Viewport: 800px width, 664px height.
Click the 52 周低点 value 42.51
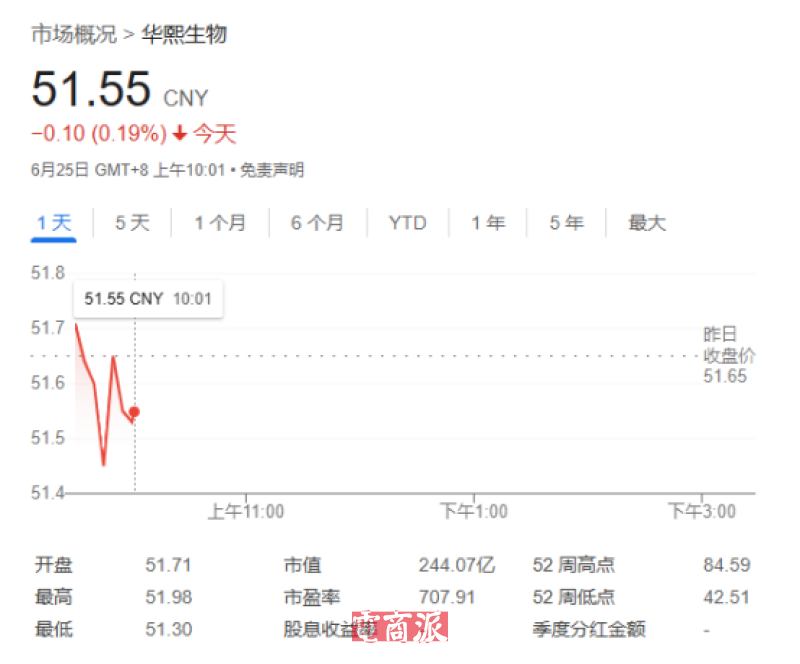[727, 597]
